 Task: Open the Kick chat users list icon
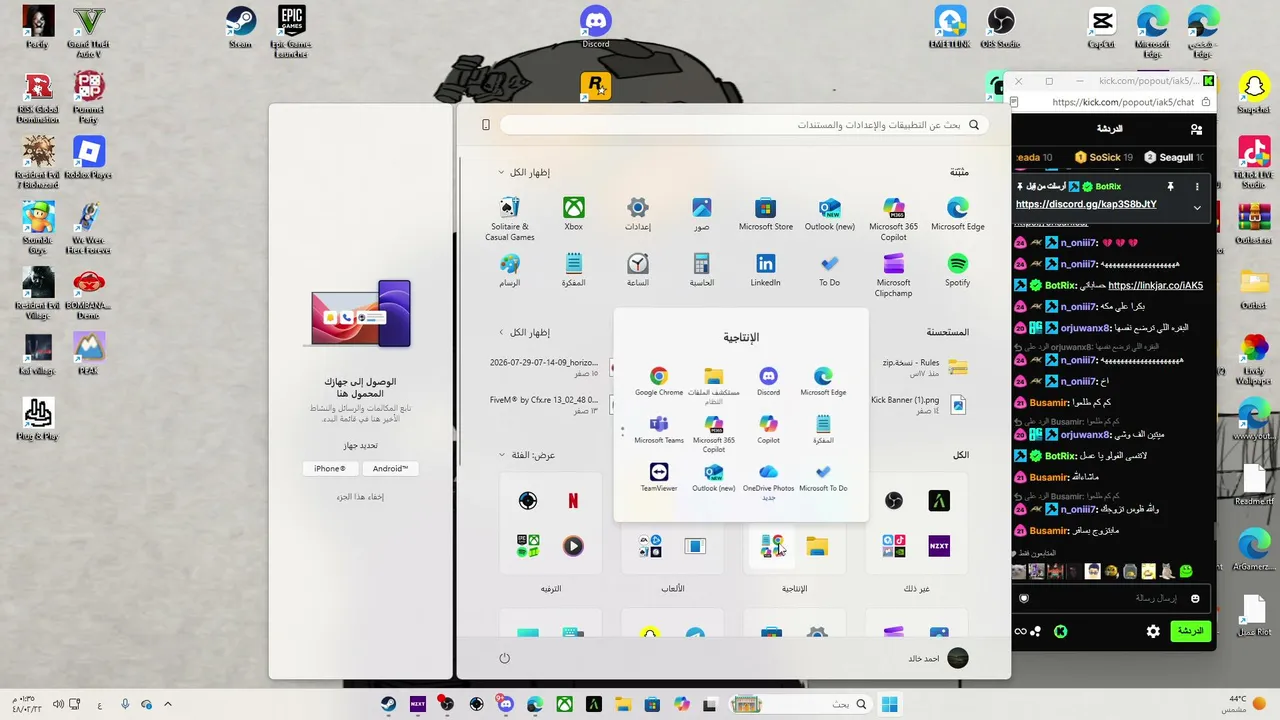coord(1196,129)
